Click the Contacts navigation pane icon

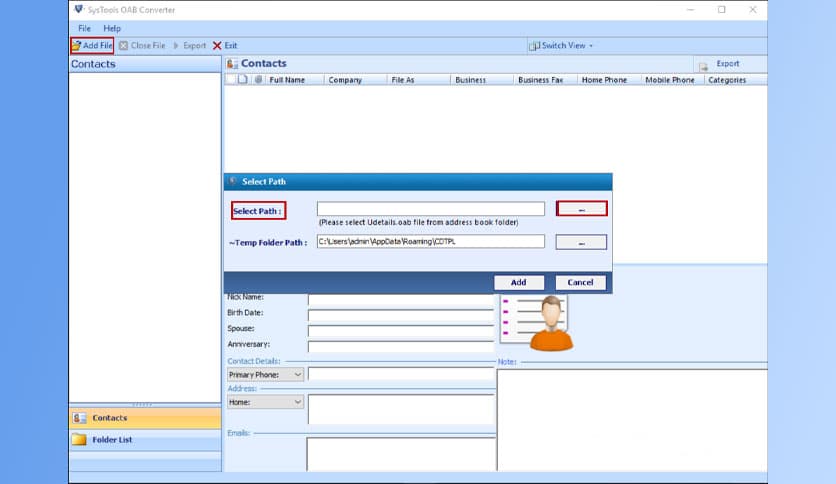point(79,418)
